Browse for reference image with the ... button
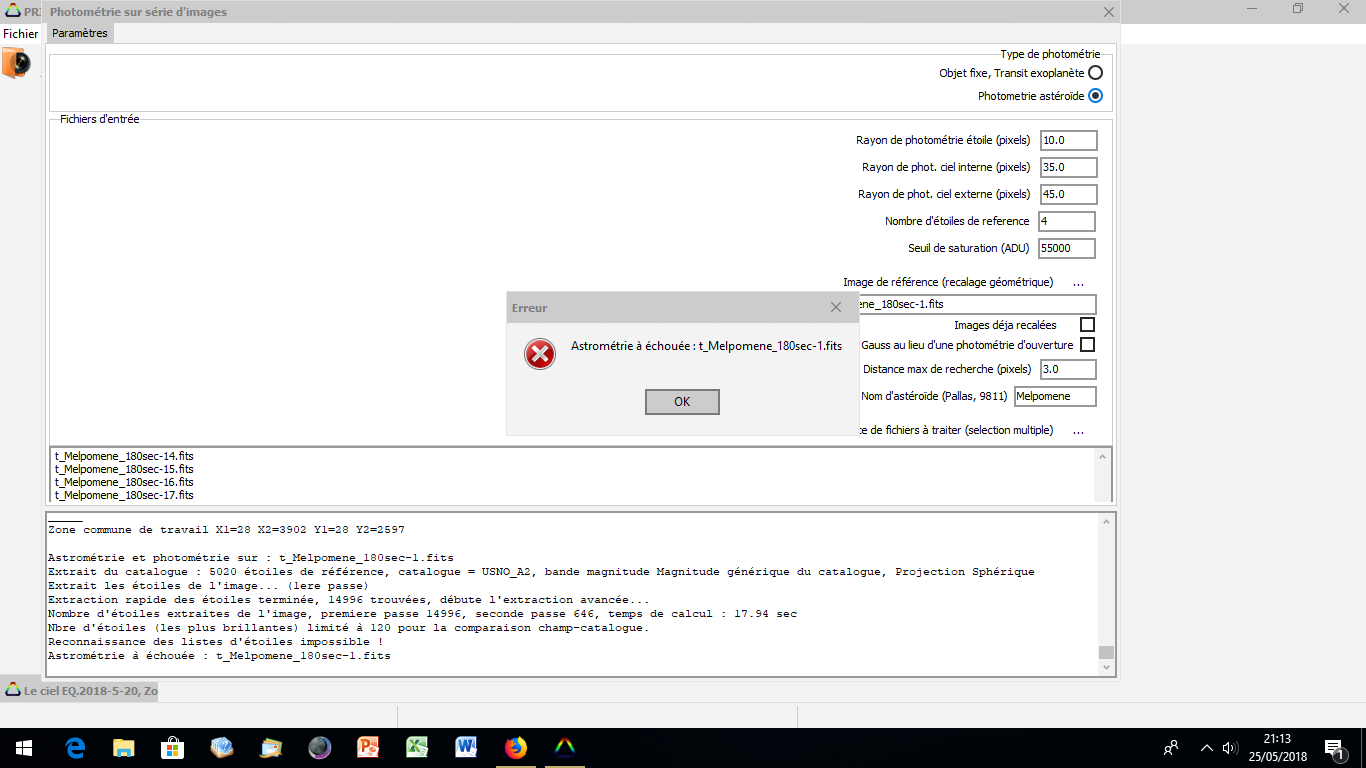The height and width of the screenshot is (768, 1366). pos(1078,283)
